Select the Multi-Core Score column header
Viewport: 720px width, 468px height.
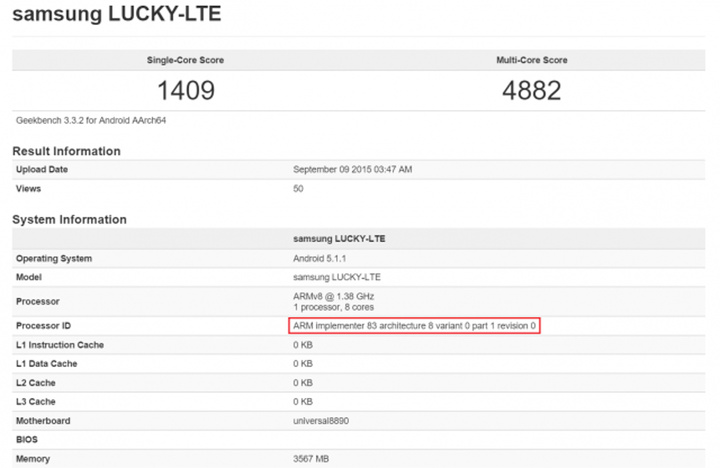[532, 60]
